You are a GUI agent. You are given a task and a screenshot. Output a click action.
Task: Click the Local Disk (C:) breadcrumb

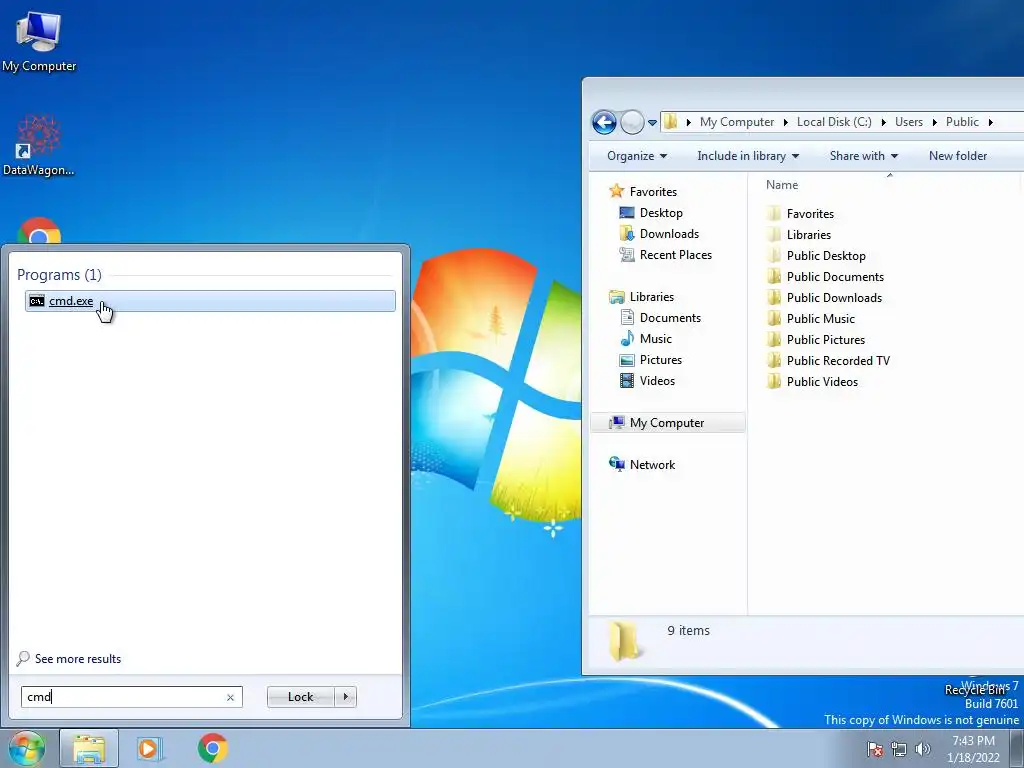point(834,122)
